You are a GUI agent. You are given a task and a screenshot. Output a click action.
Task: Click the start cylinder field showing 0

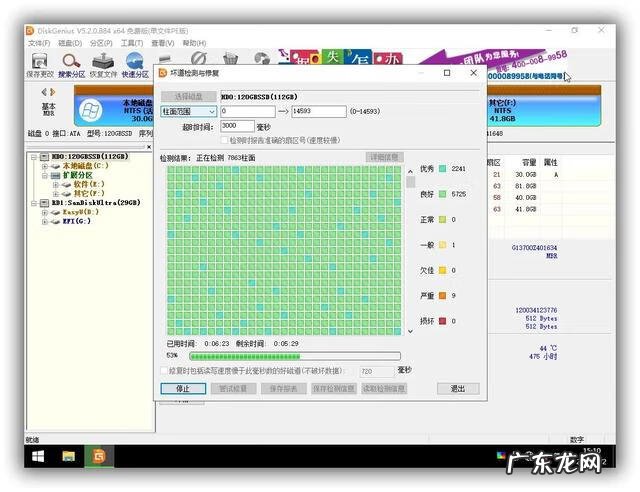[x=248, y=111]
